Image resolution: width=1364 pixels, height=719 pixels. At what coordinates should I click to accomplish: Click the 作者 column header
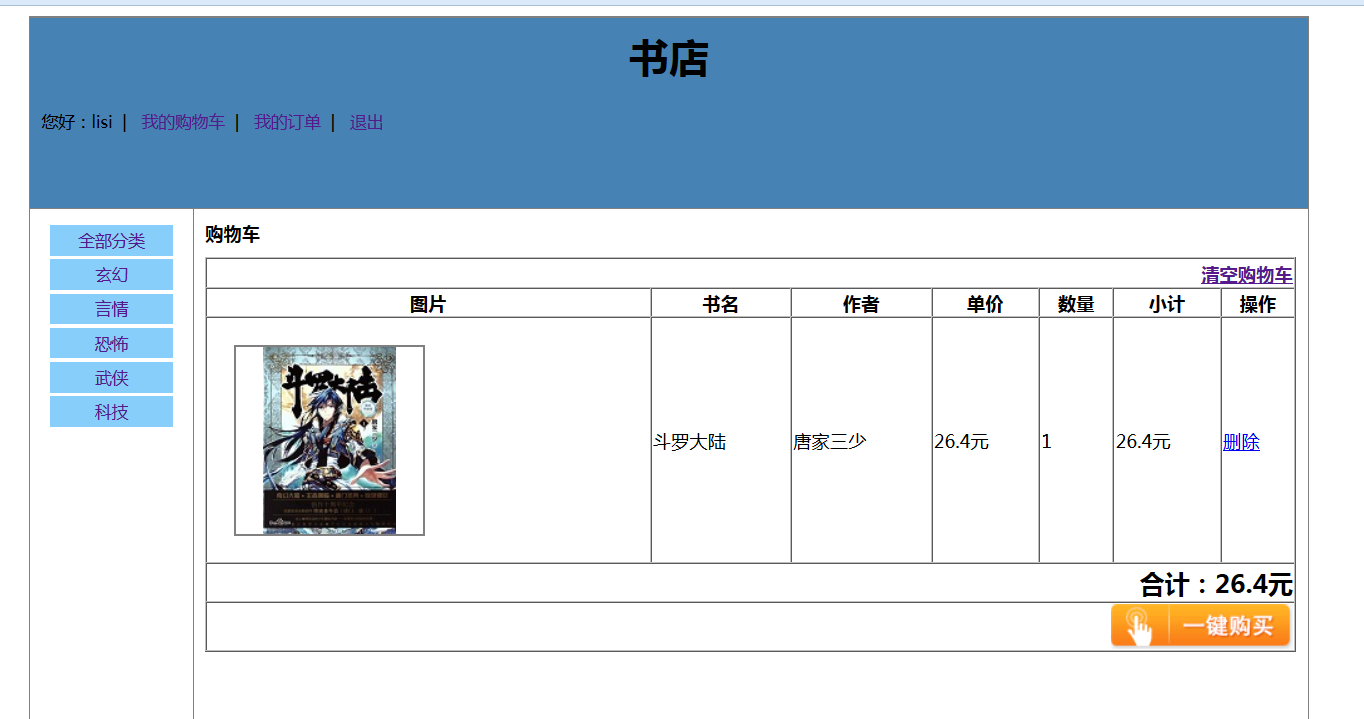coord(861,304)
